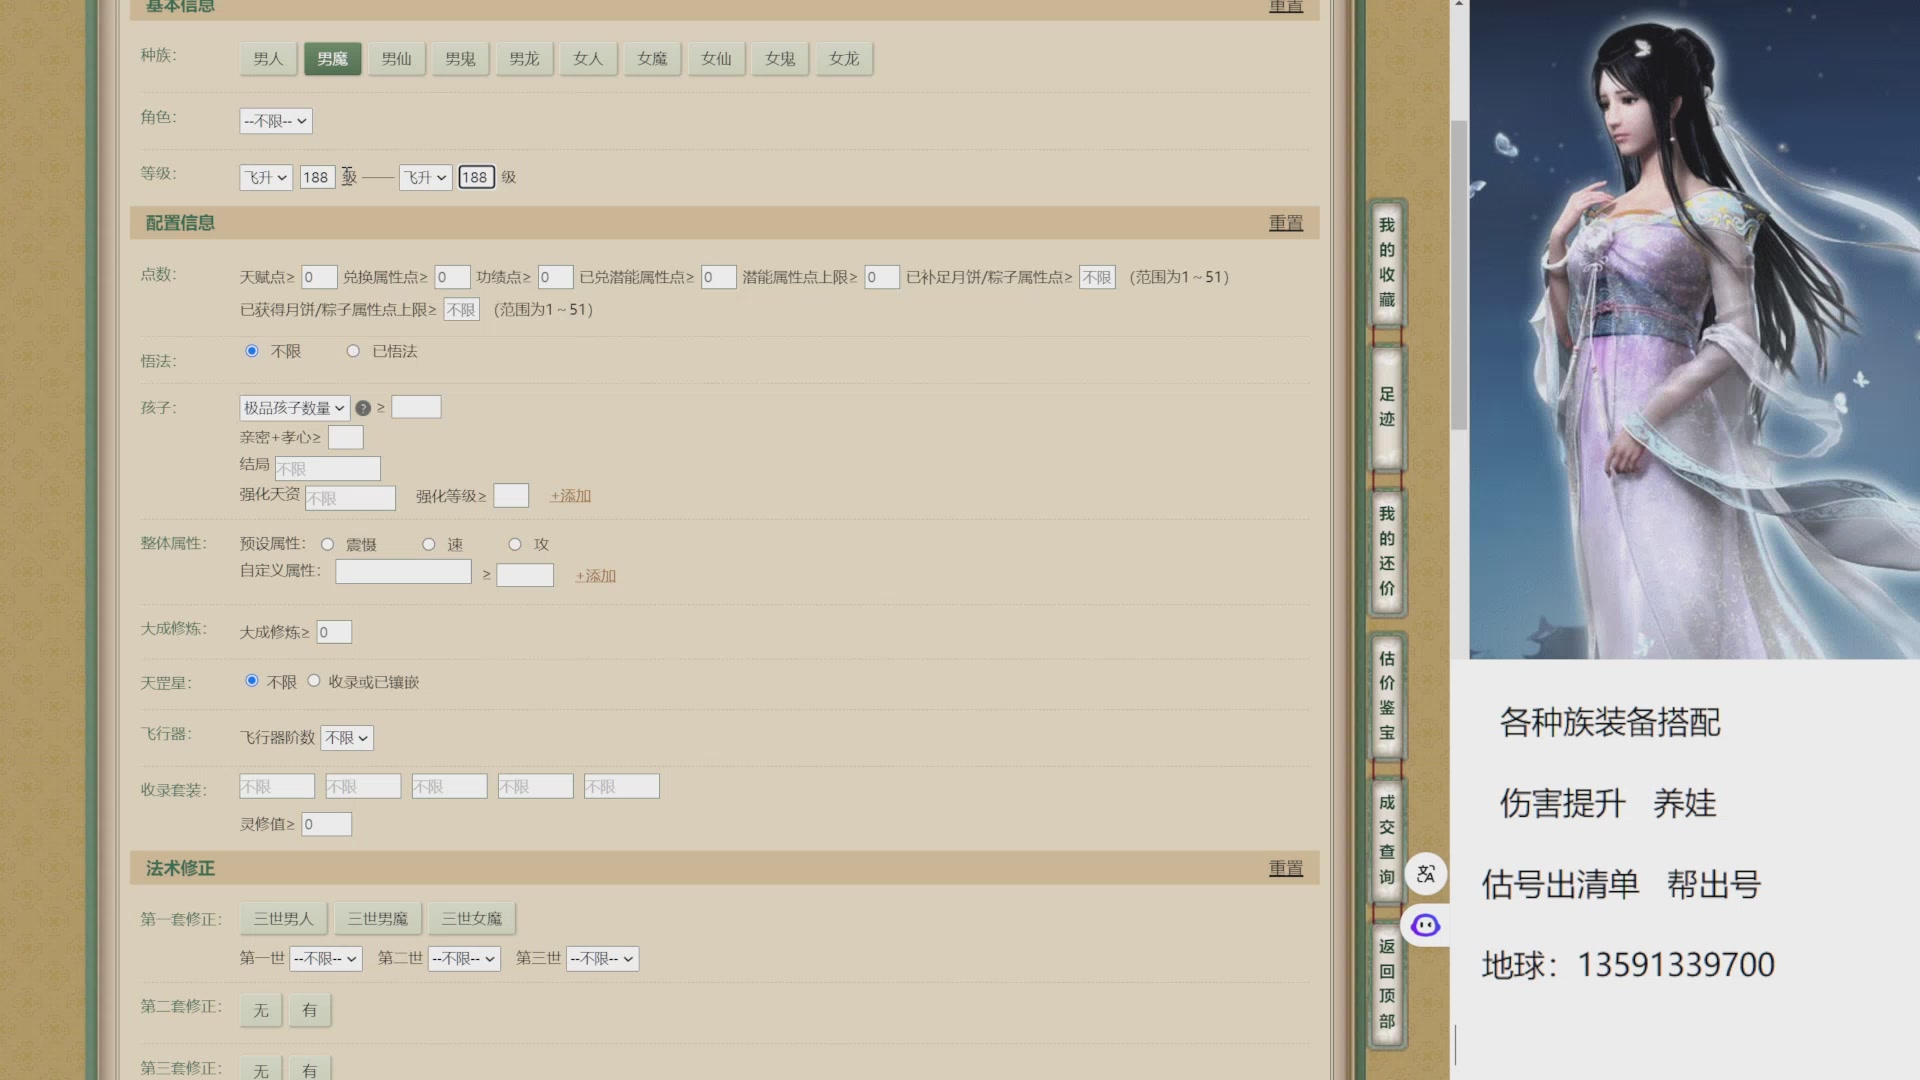The image size is (1920, 1080).
Task: Click the 灵修值 input field
Action: (x=327, y=824)
